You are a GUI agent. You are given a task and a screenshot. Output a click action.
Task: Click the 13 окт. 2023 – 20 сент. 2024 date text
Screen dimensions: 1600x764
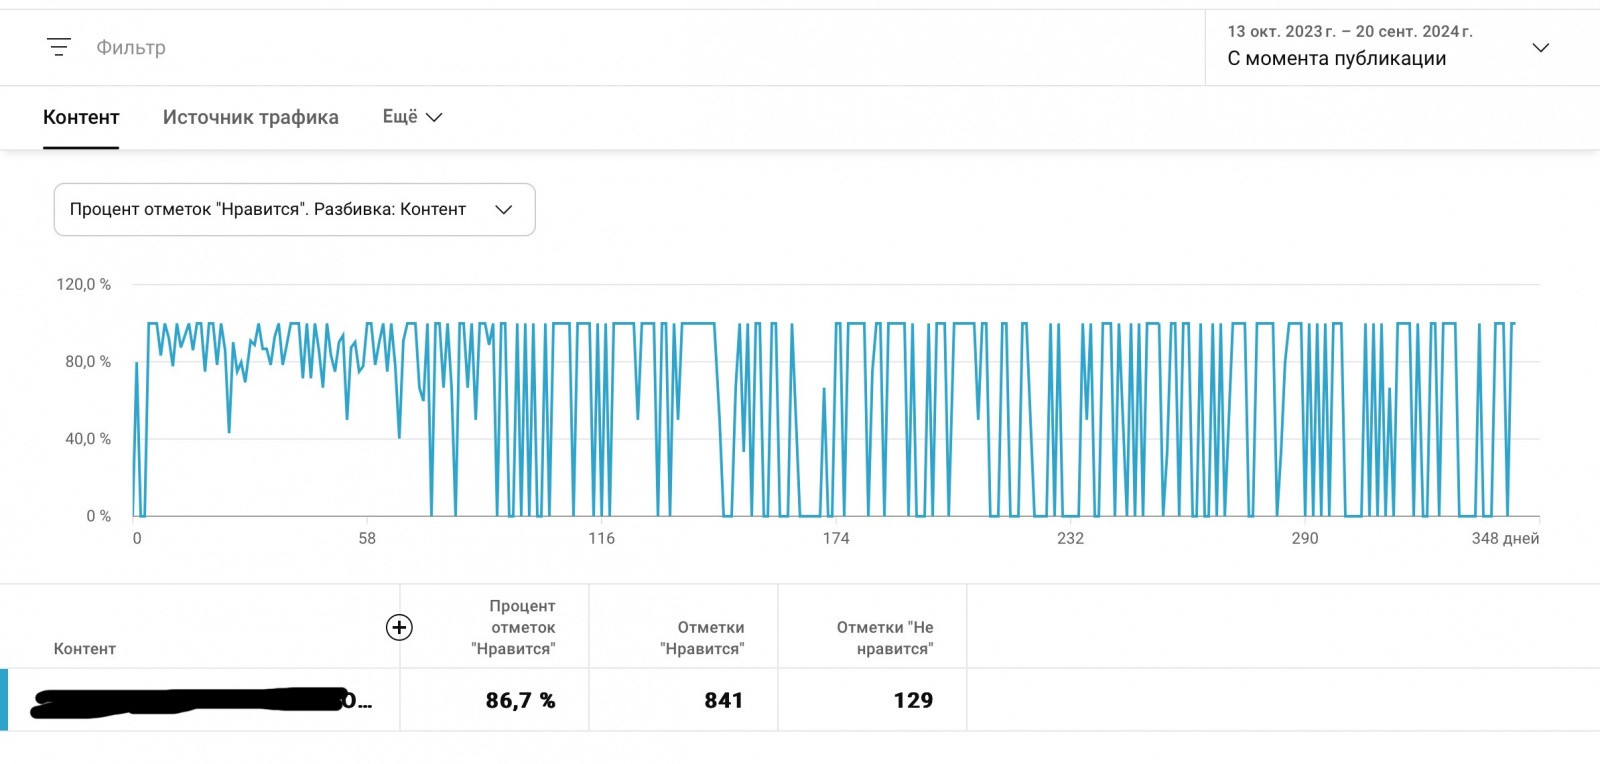click(1350, 31)
